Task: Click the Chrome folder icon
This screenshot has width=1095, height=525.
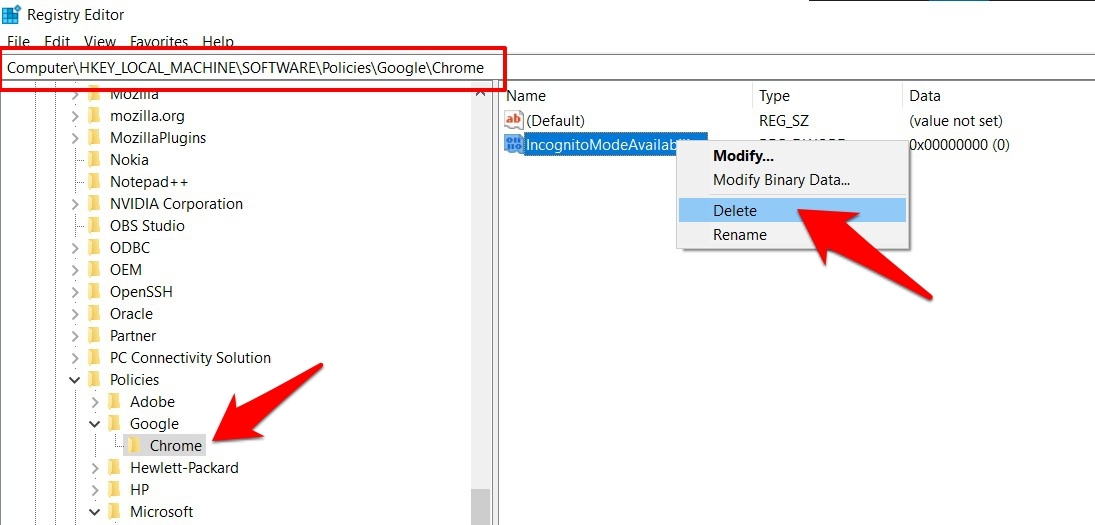Action: [x=135, y=445]
